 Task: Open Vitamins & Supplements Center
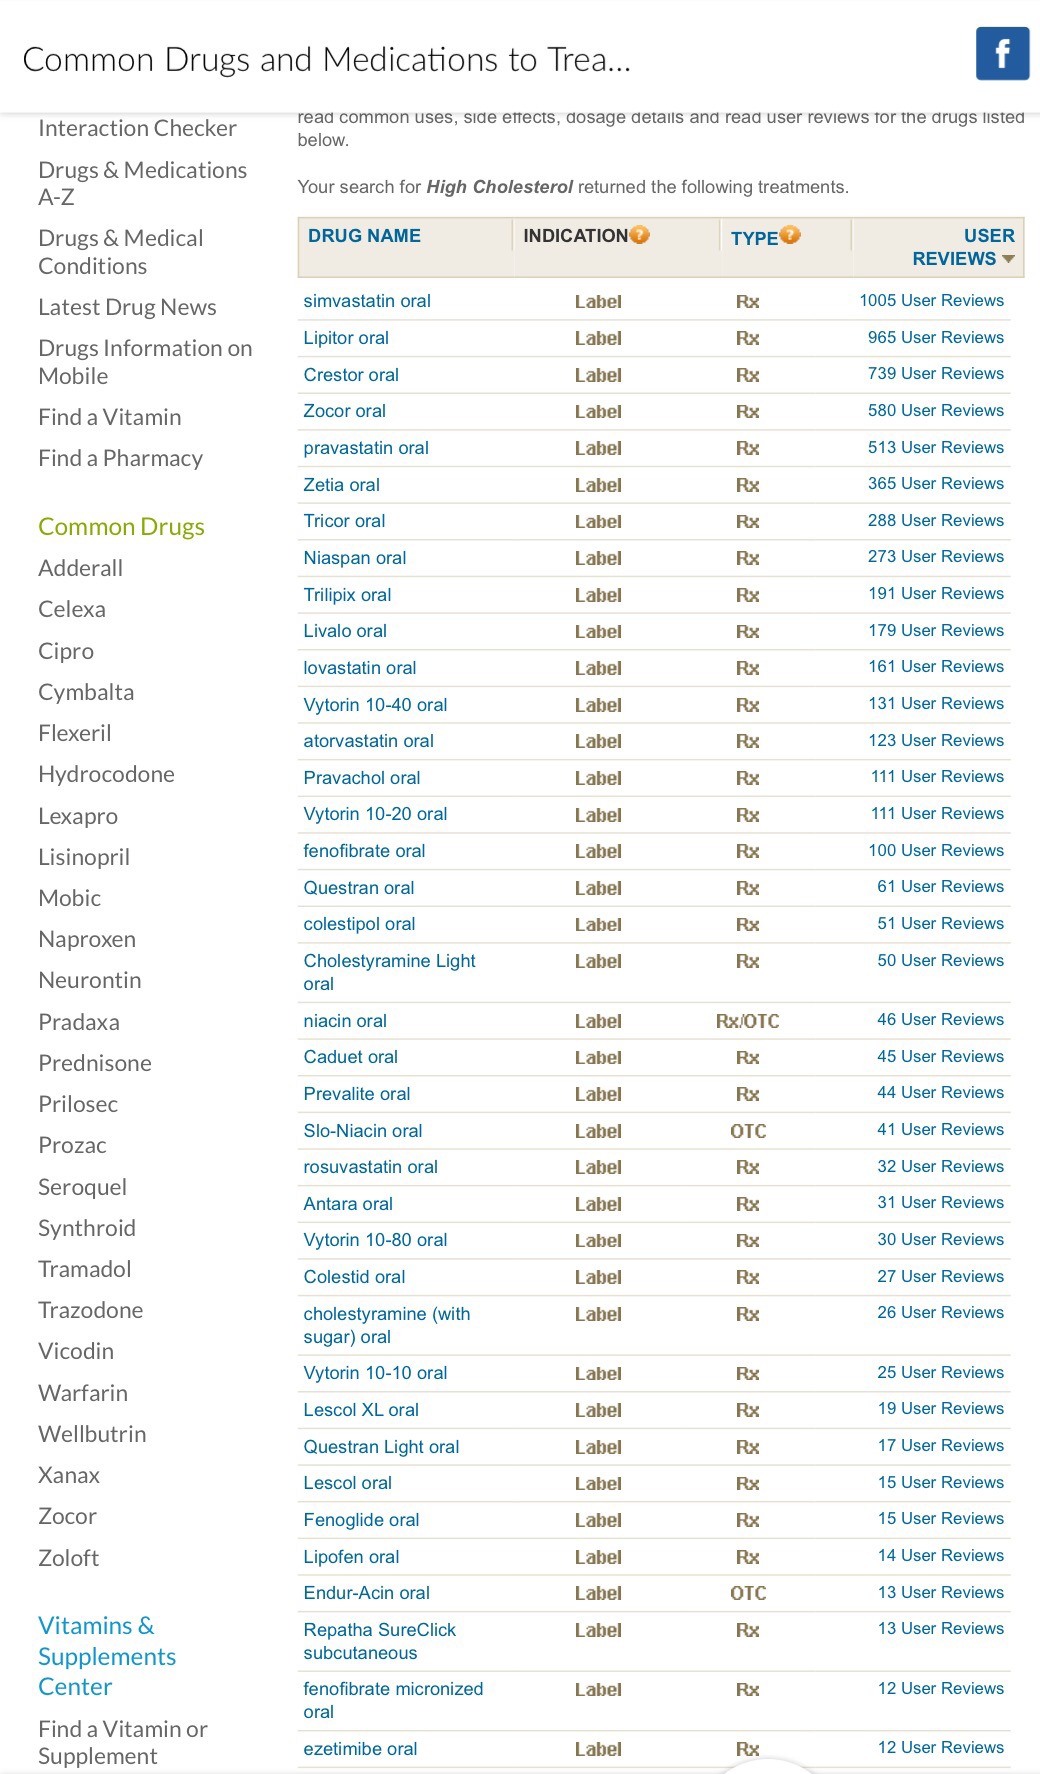[106, 1656]
